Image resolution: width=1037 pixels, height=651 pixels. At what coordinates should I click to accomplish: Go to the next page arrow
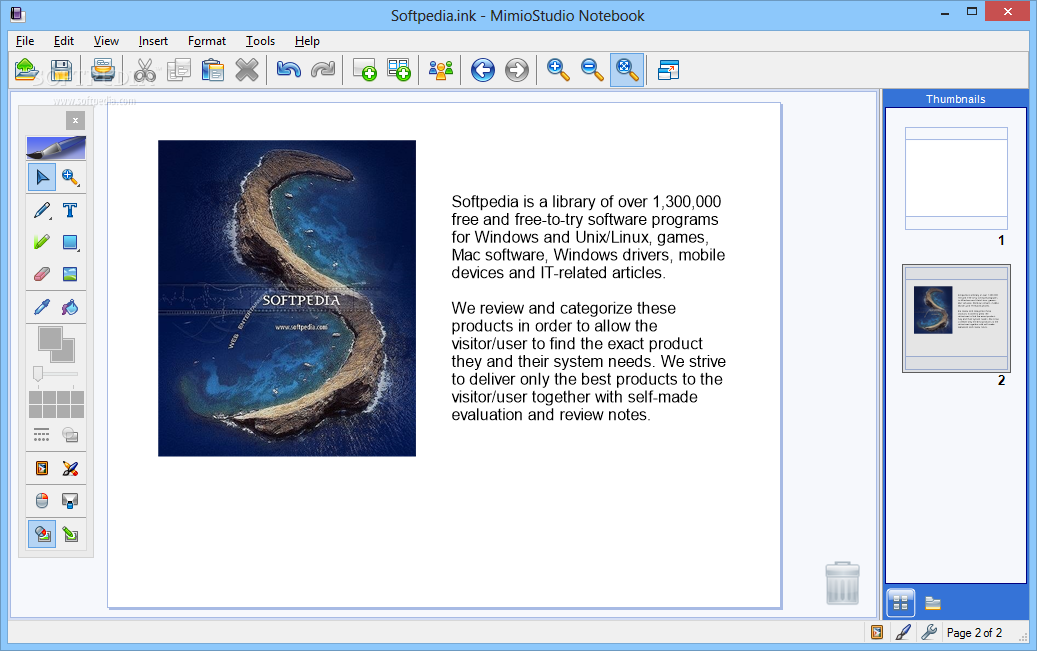pos(517,69)
